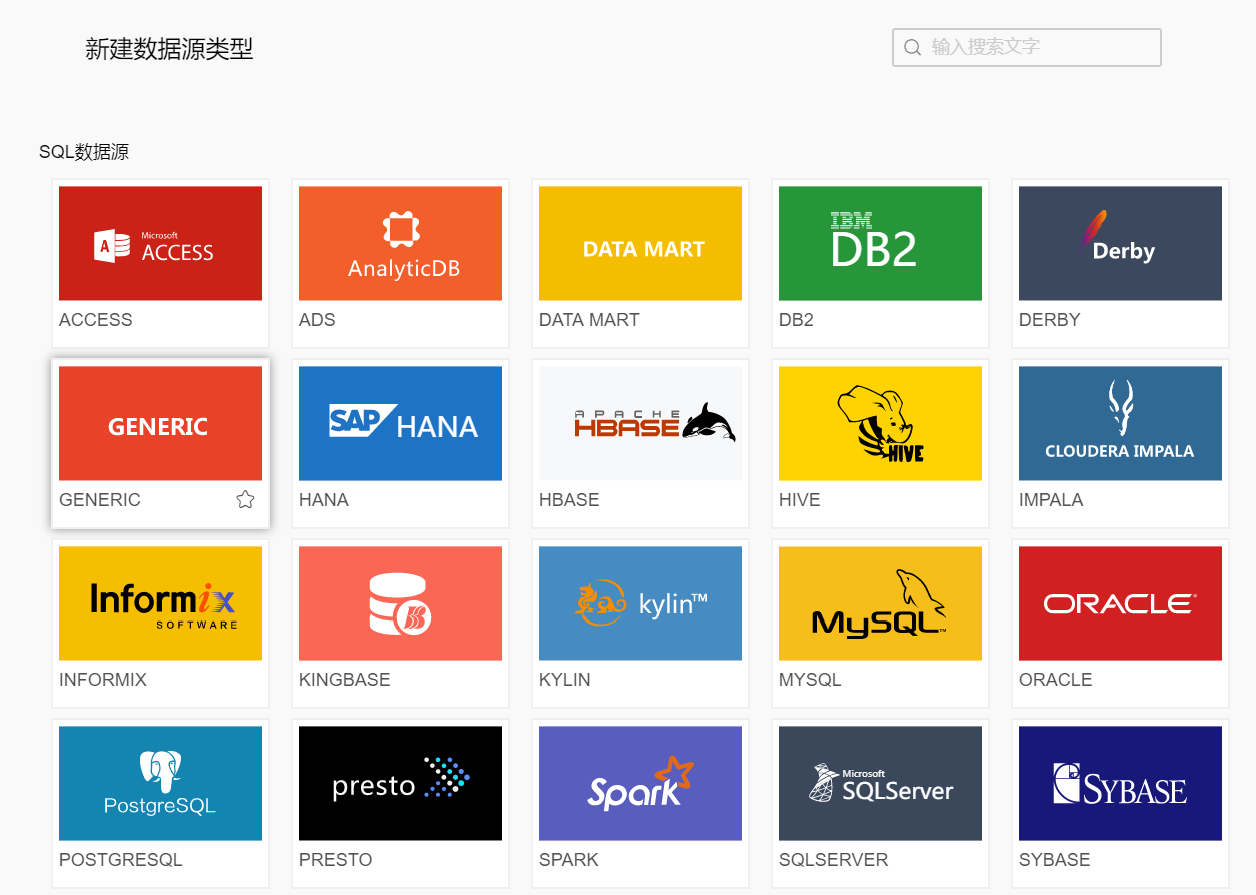
Task: Choose the PostgreSQL elephant logo image
Action: (160, 783)
